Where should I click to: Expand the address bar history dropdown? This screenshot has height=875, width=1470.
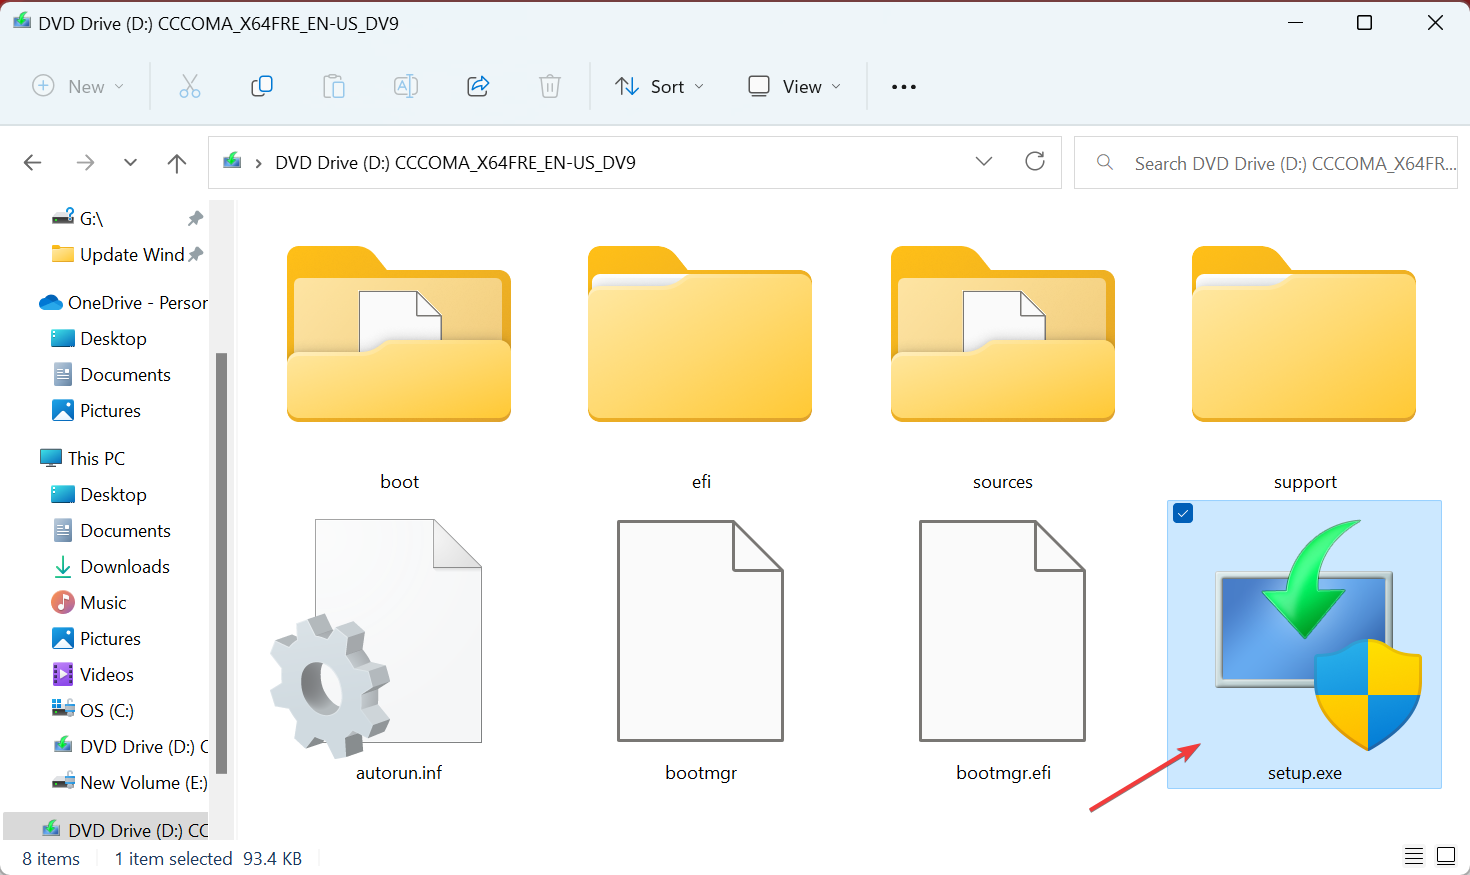tap(984, 162)
